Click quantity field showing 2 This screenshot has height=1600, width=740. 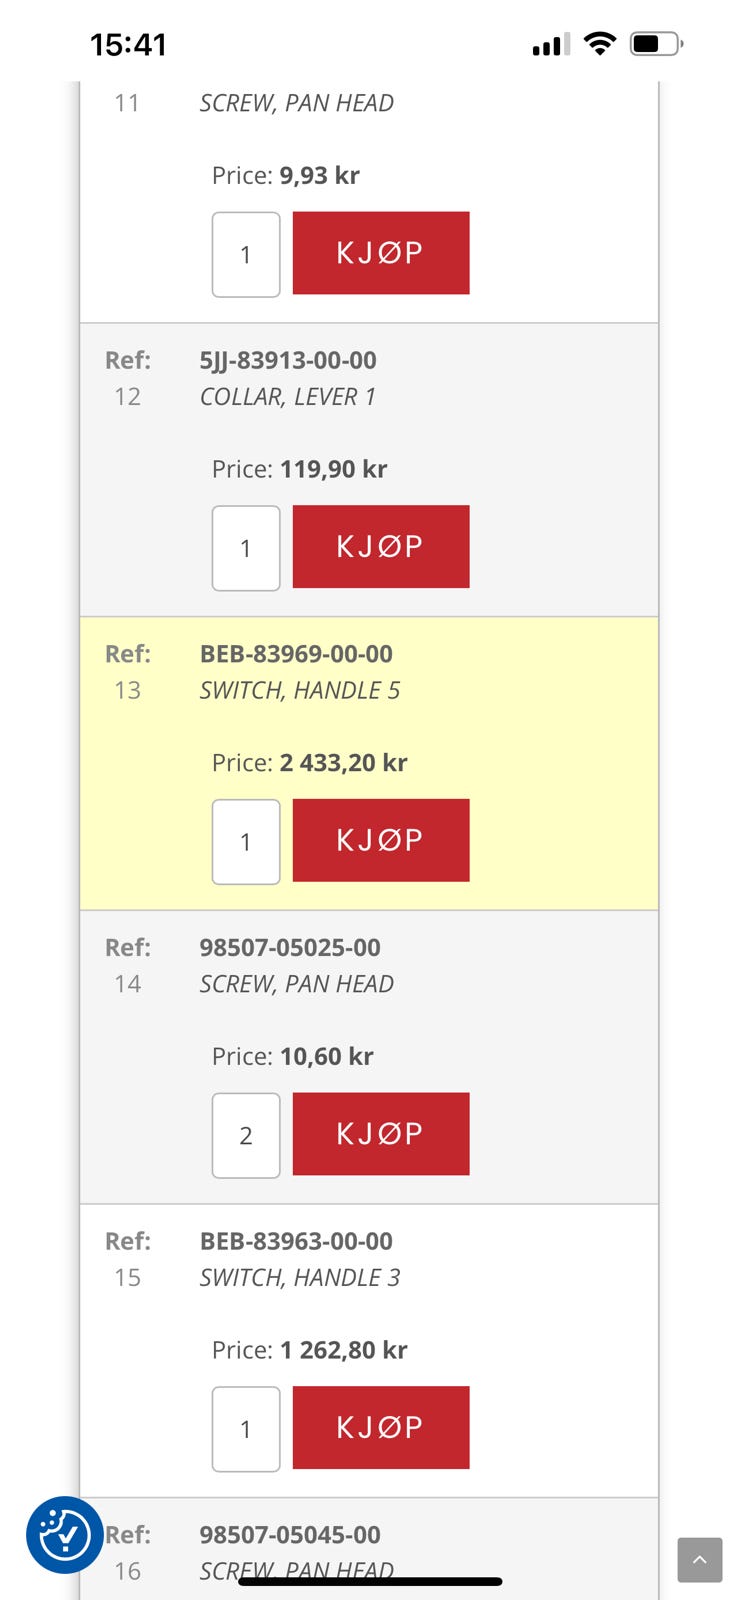tap(246, 1135)
